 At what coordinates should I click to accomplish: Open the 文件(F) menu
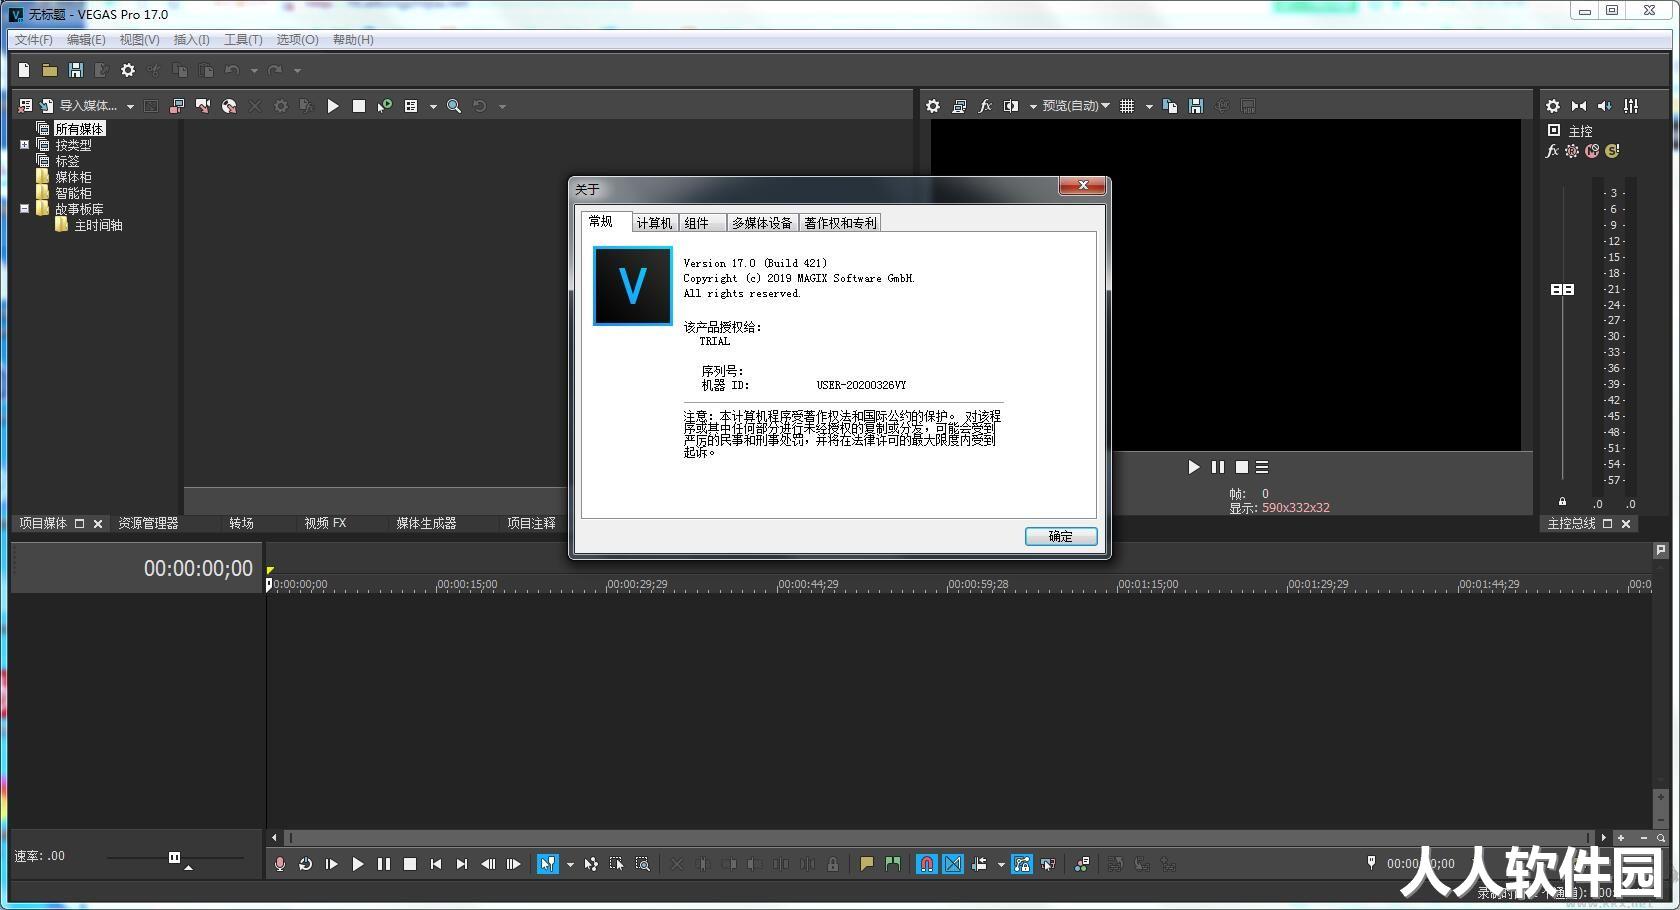(34, 40)
